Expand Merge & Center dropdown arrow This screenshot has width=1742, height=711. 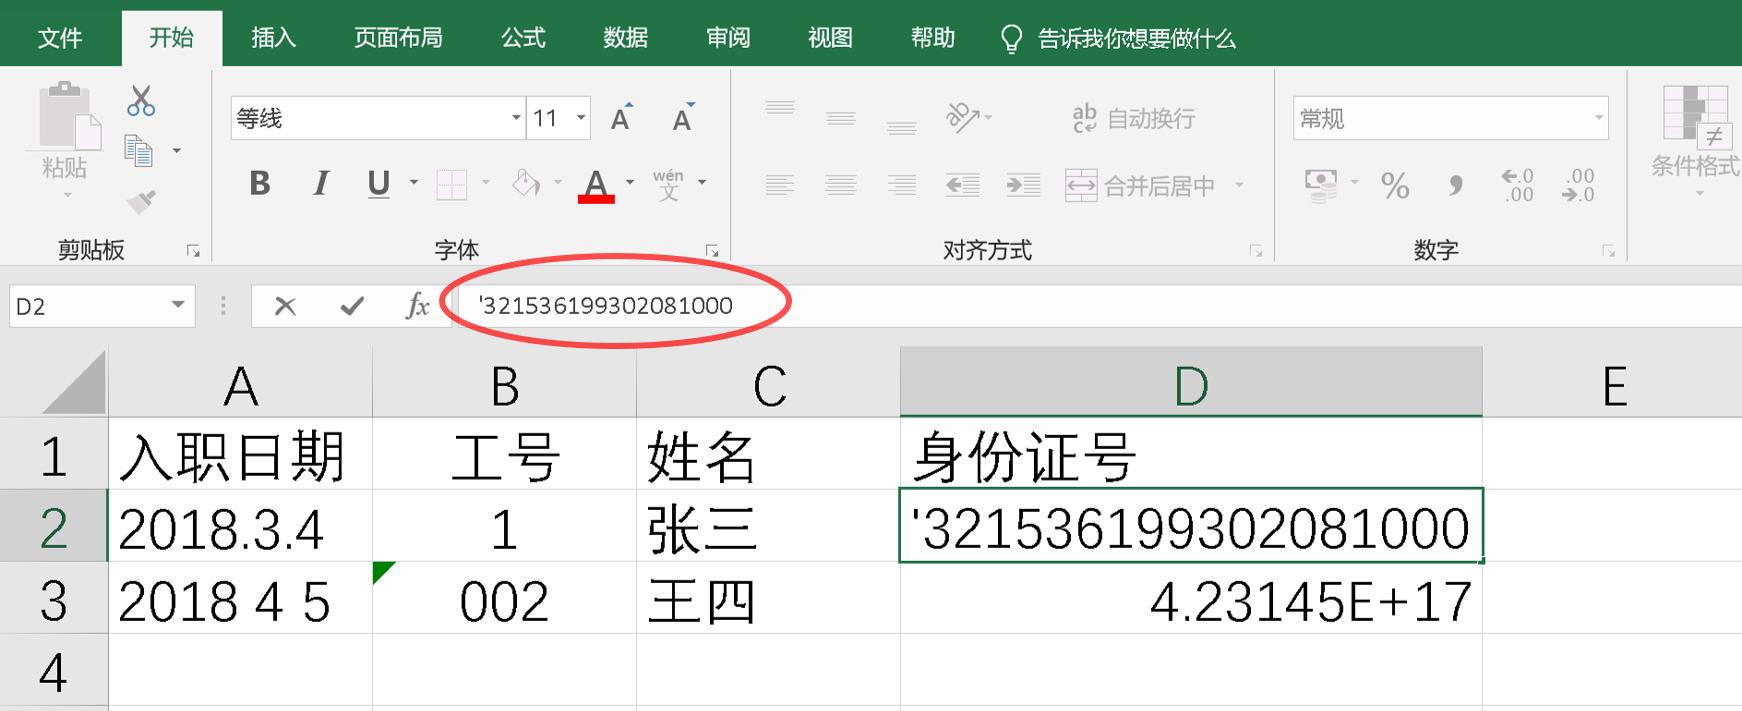pyautogui.click(x=1239, y=185)
